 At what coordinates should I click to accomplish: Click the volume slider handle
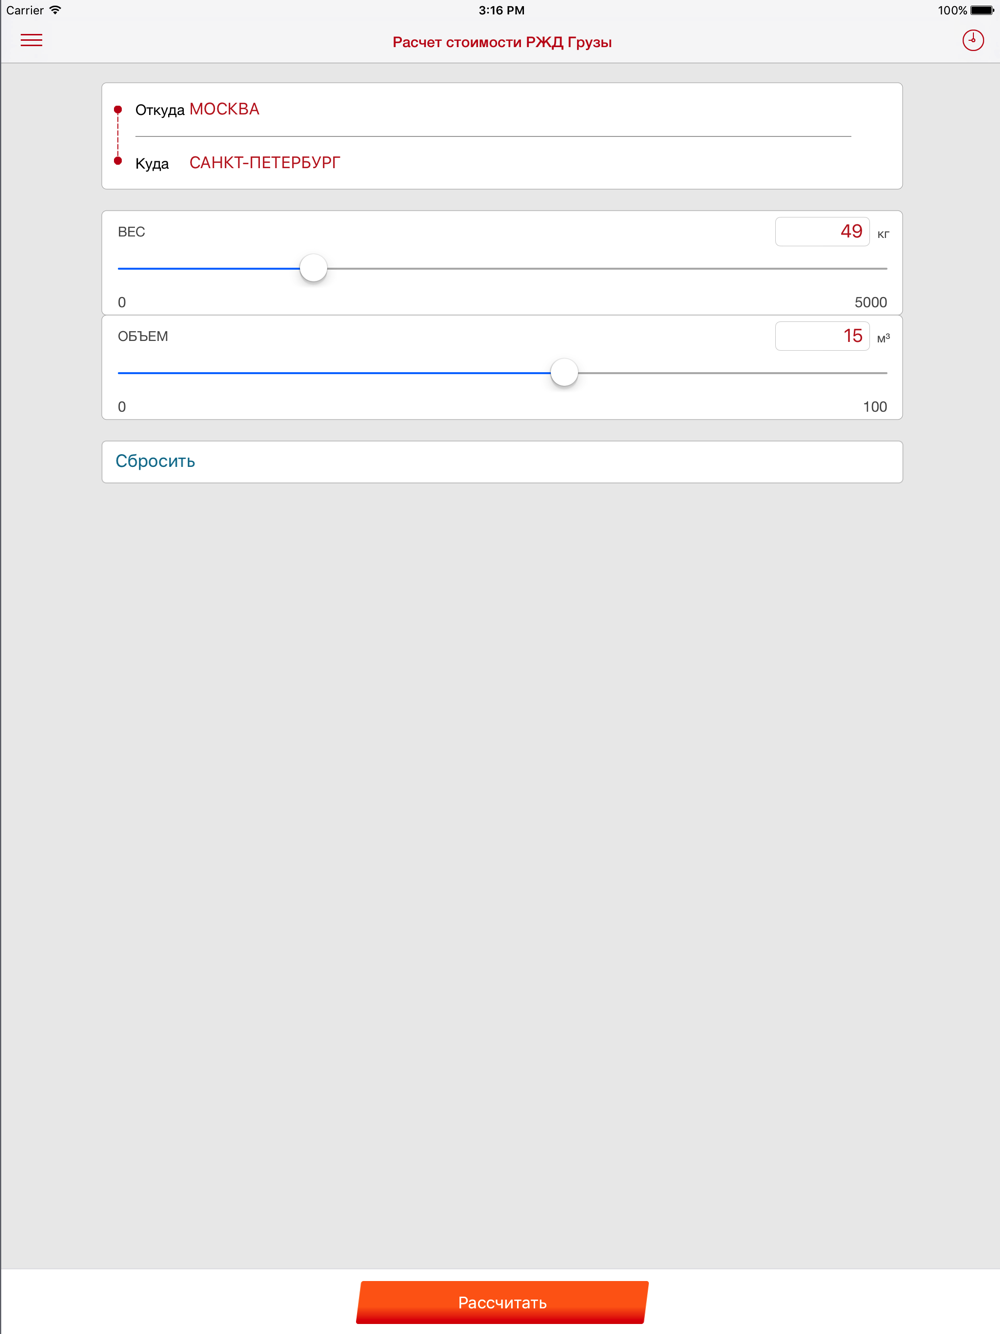click(x=564, y=372)
